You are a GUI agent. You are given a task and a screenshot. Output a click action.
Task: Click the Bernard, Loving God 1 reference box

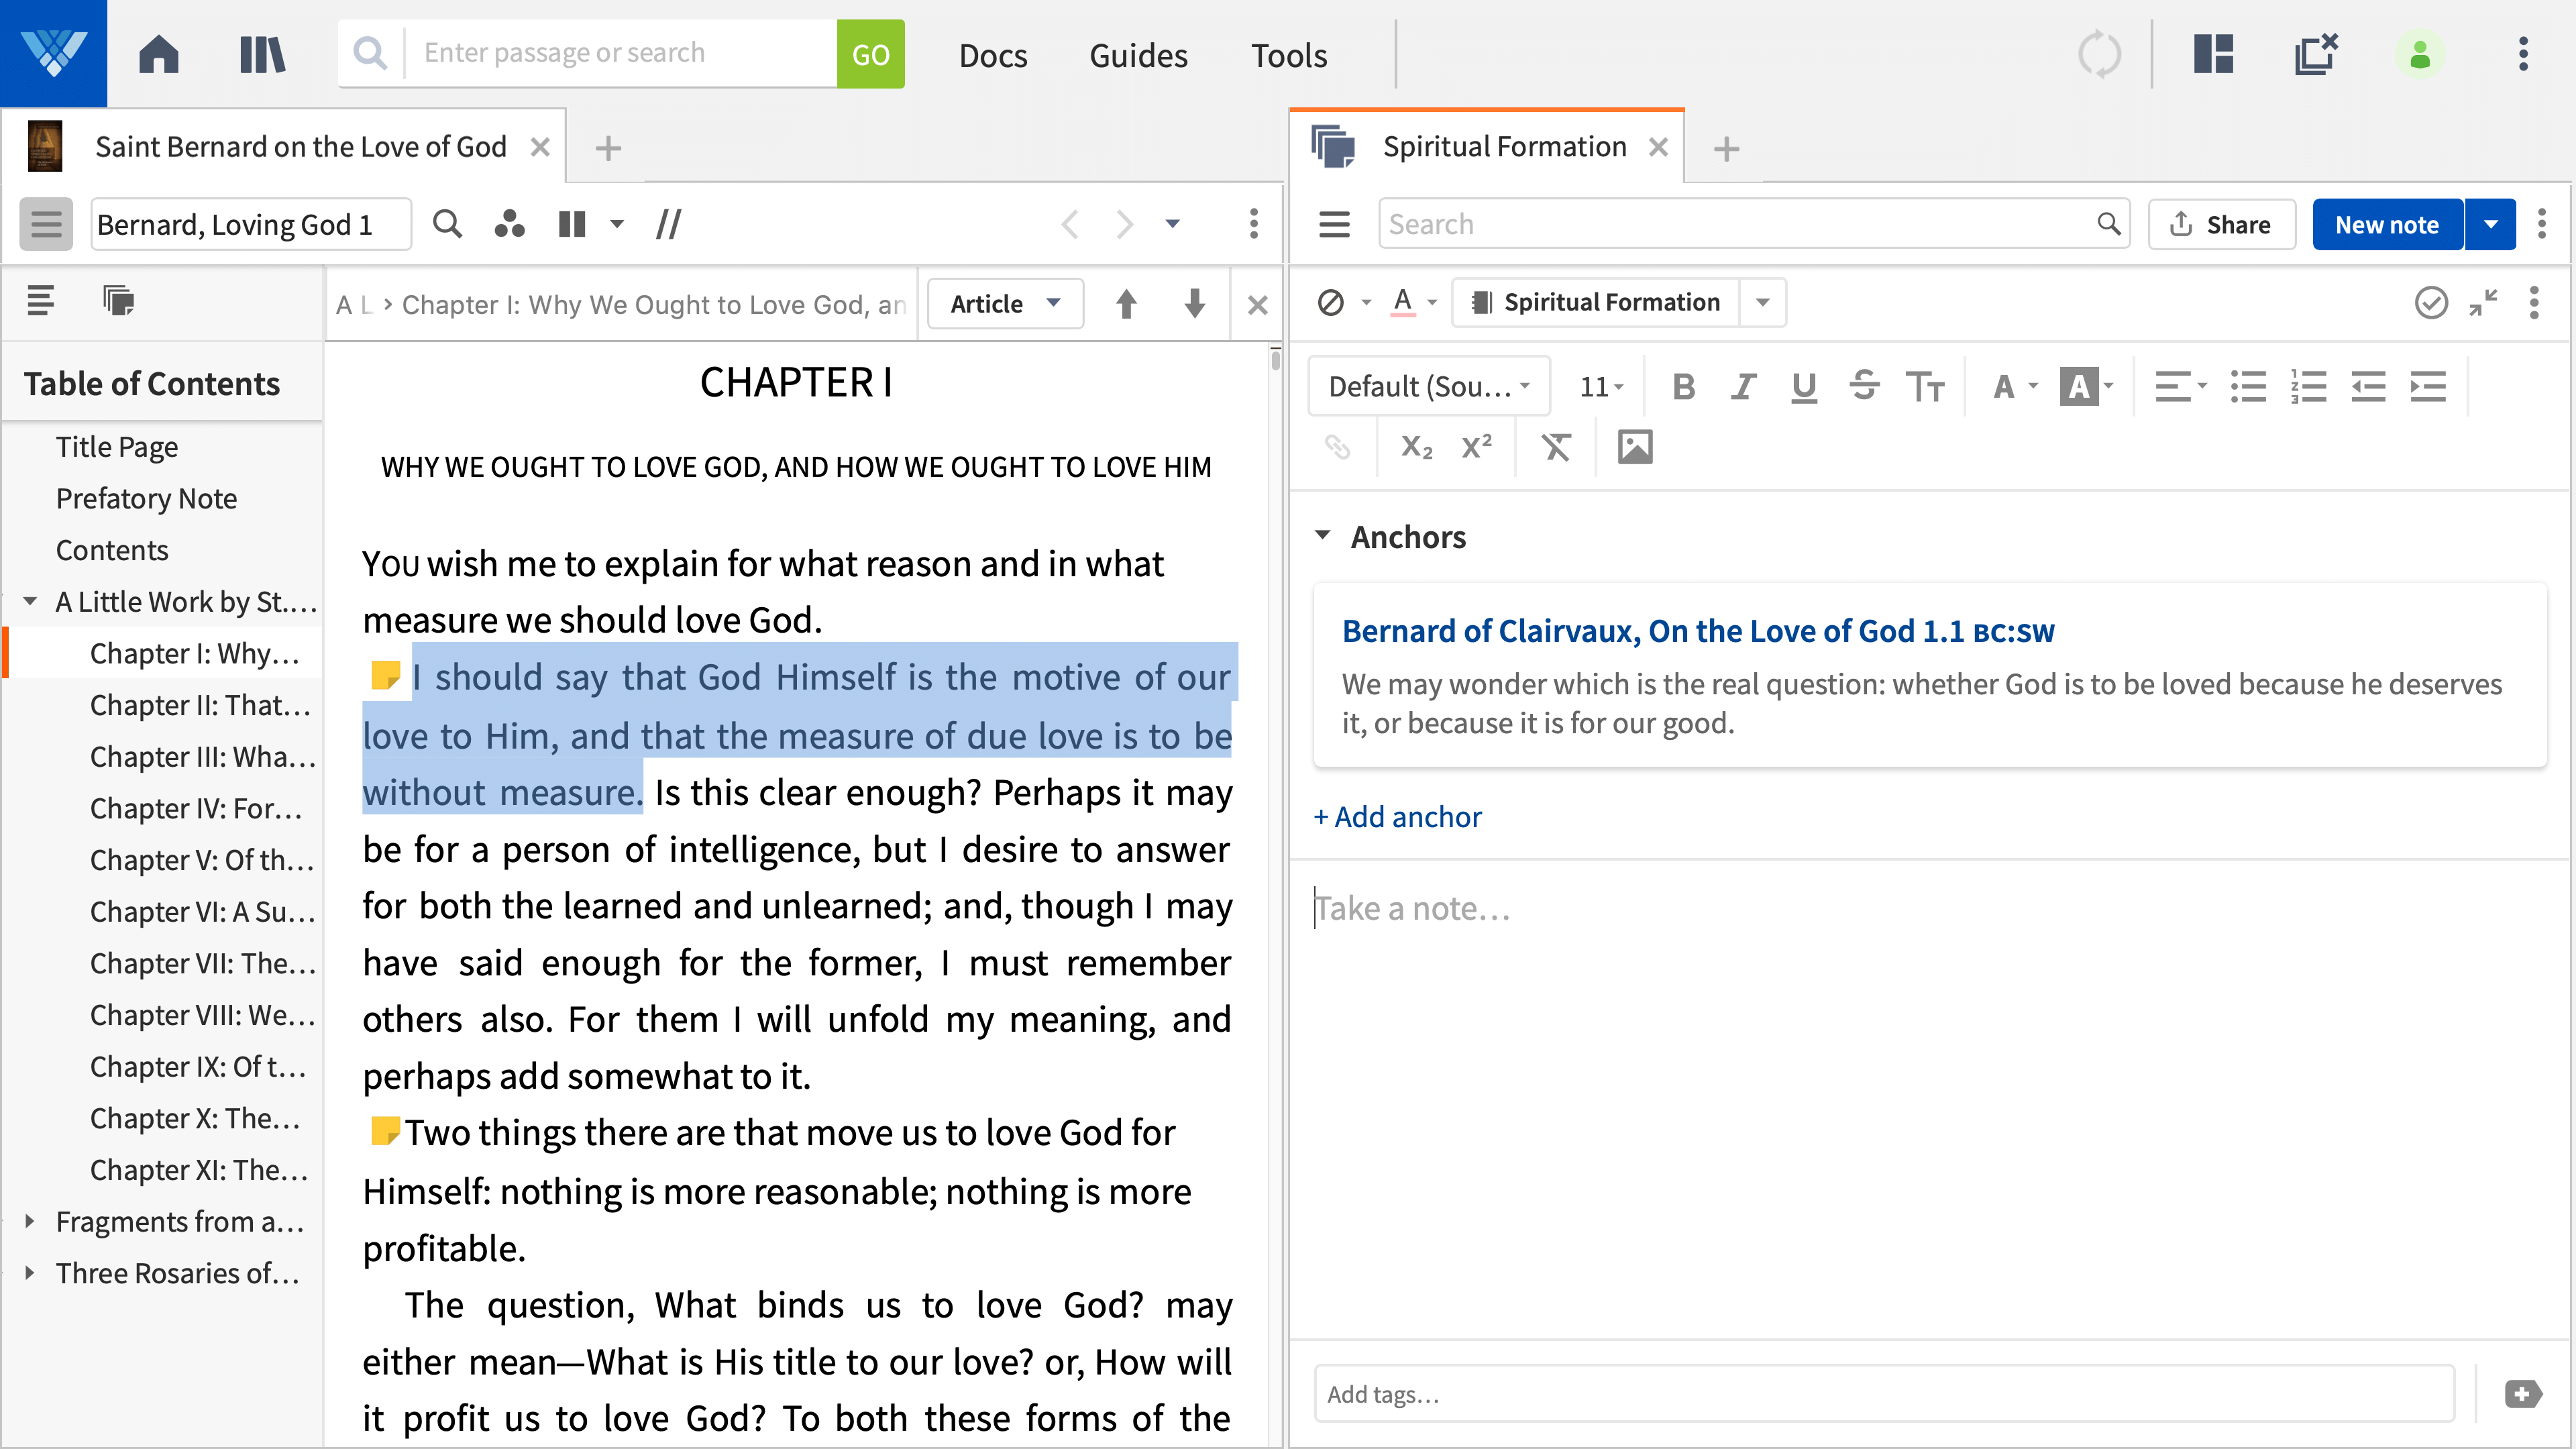pos(251,224)
